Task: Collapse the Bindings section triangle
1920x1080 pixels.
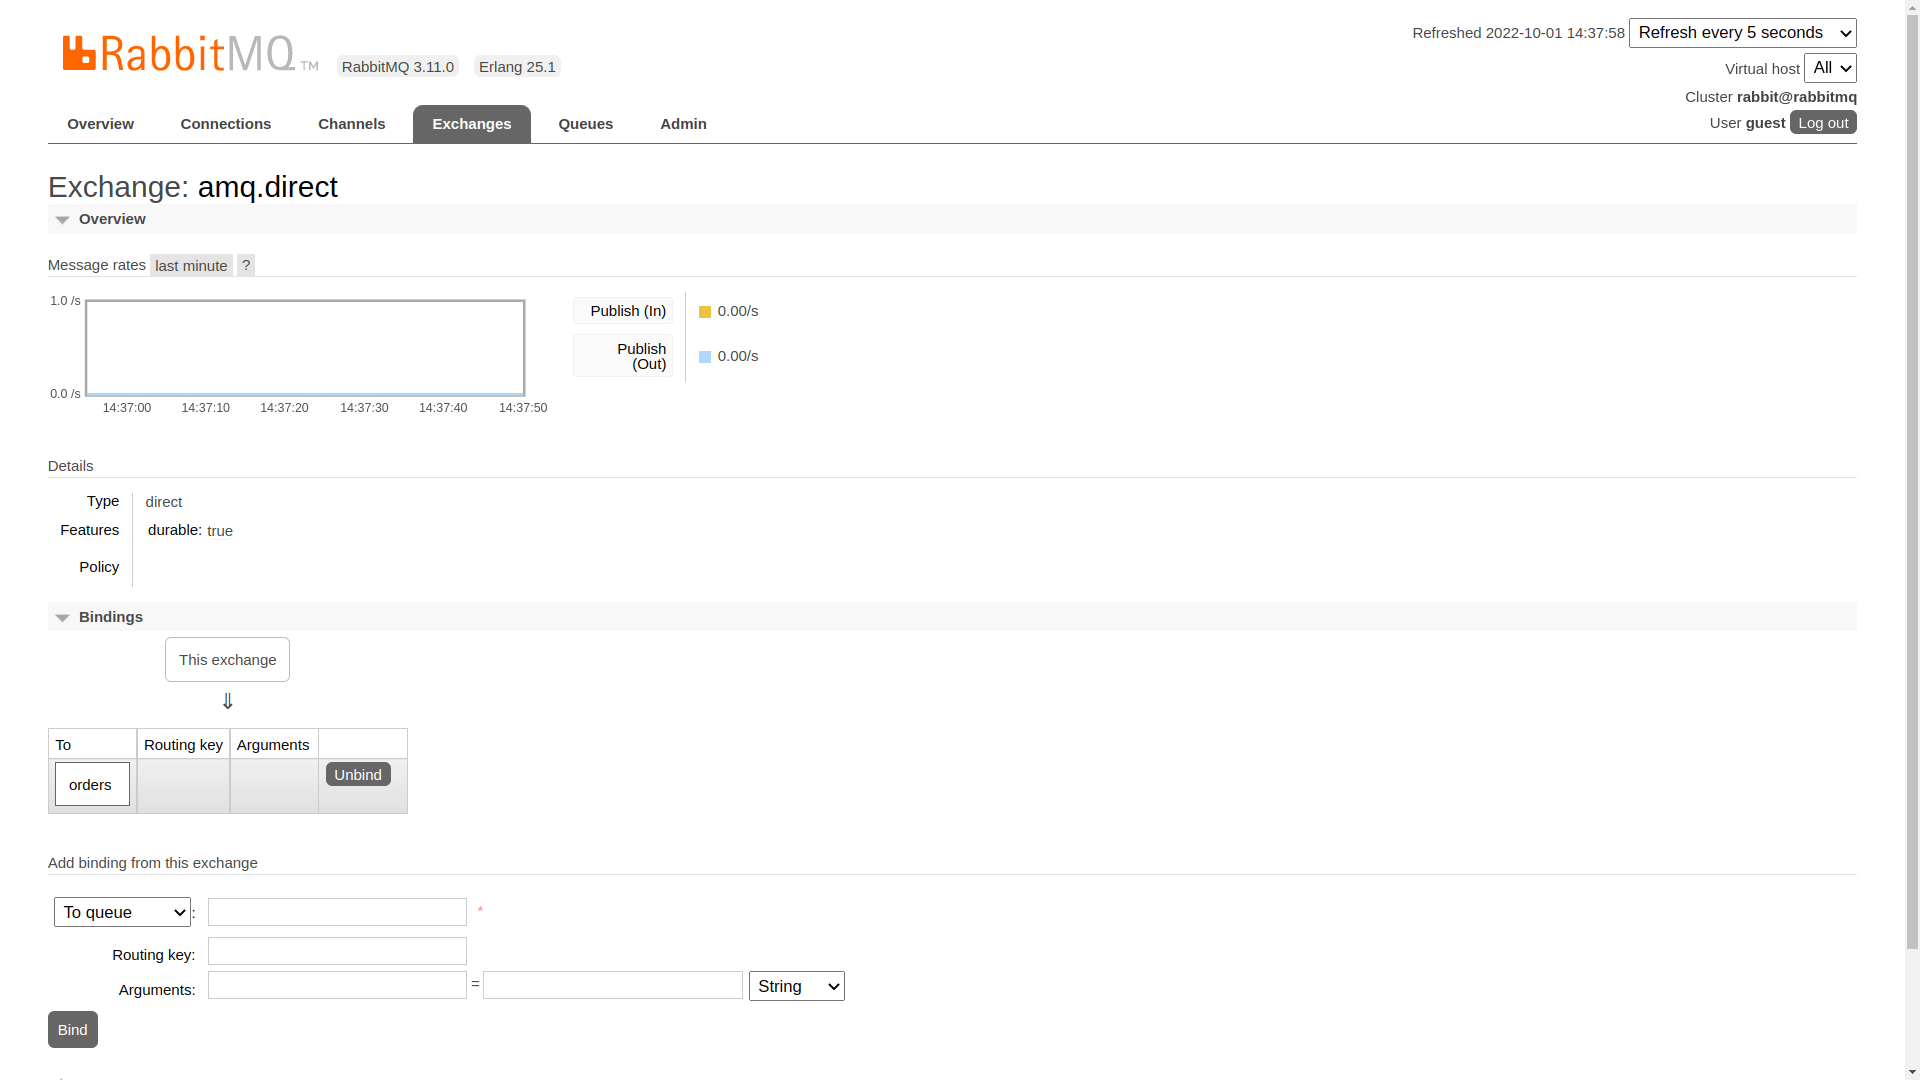Action: [x=62, y=618]
